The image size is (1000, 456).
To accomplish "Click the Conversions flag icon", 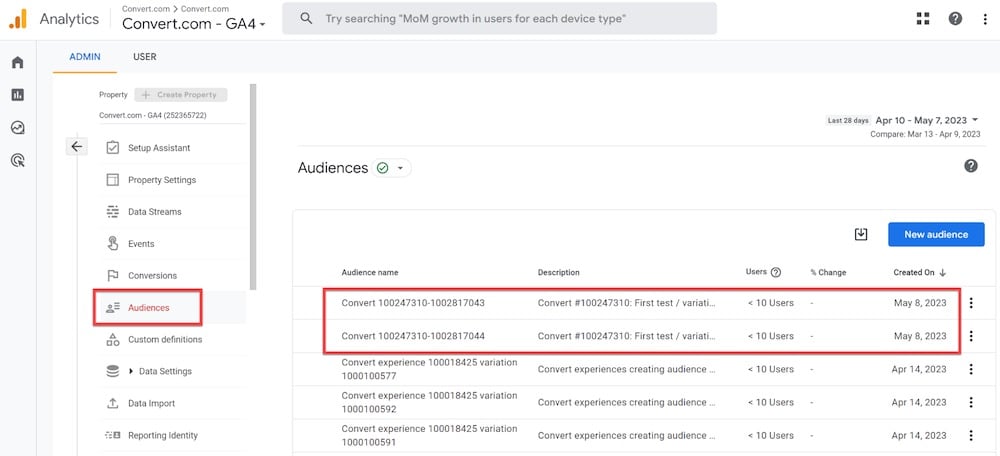I will pyautogui.click(x=113, y=276).
